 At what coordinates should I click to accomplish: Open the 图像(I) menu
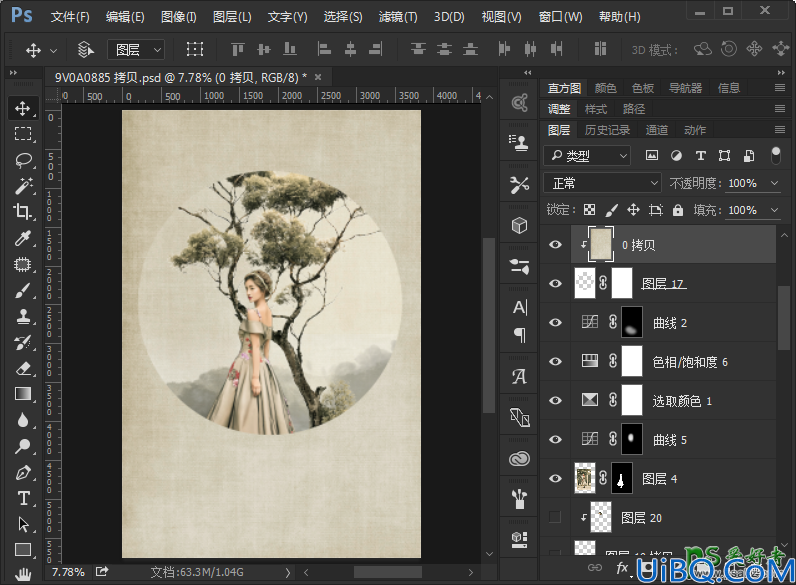[x=178, y=17]
